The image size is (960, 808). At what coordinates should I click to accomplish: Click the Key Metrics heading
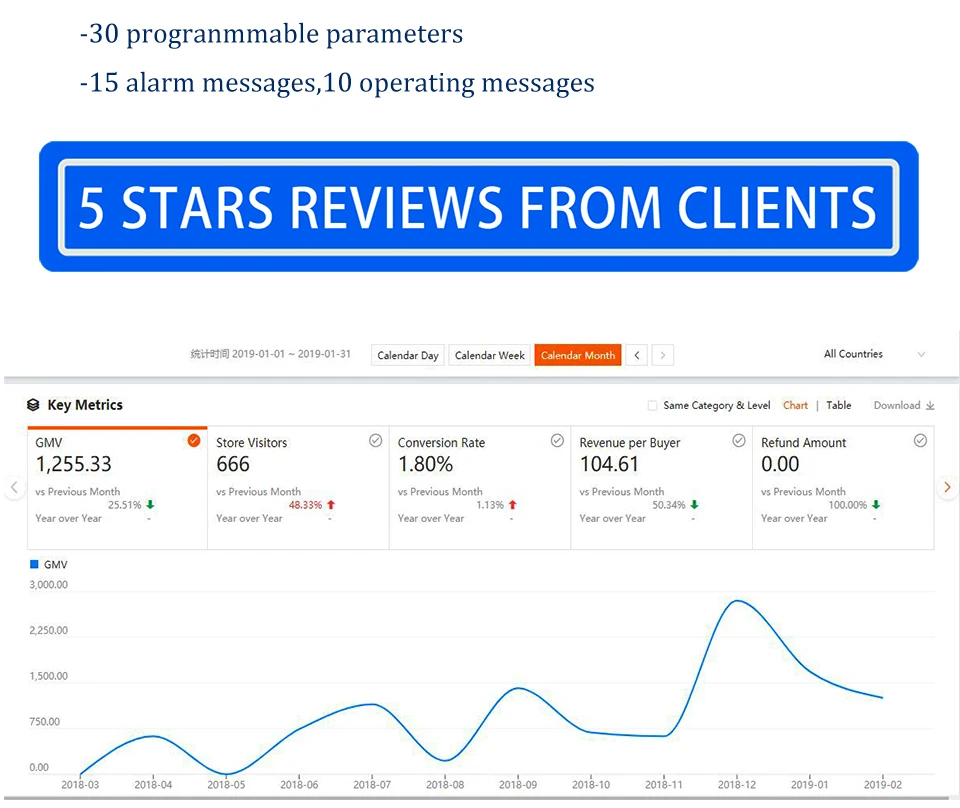[x=85, y=405]
